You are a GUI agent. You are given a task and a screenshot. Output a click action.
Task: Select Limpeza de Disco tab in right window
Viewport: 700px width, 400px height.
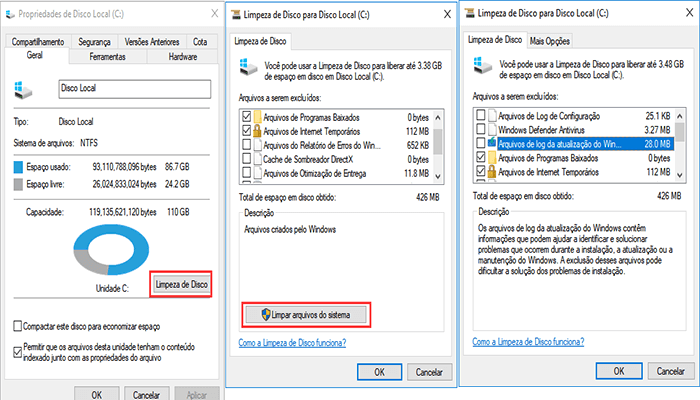(495, 40)
